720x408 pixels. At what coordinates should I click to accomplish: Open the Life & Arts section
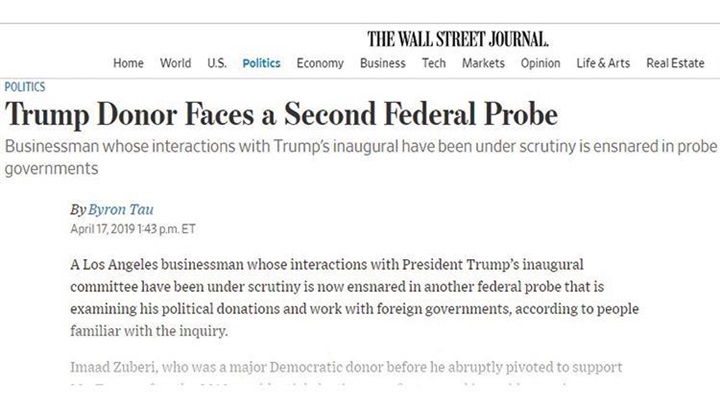coord(603,63)
